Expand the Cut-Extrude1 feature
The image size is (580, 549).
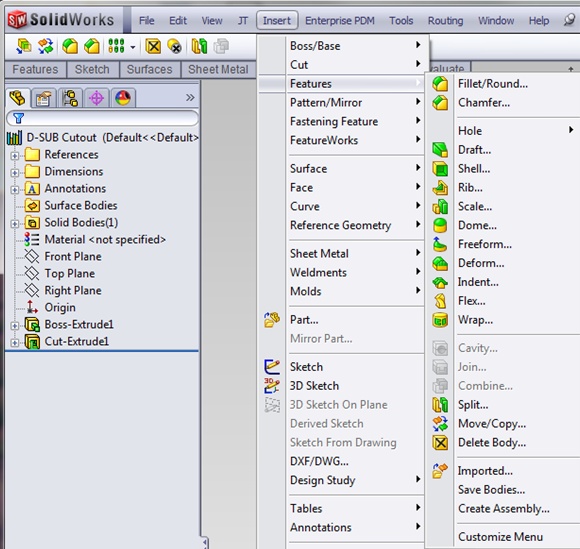(x=14, y=343)
